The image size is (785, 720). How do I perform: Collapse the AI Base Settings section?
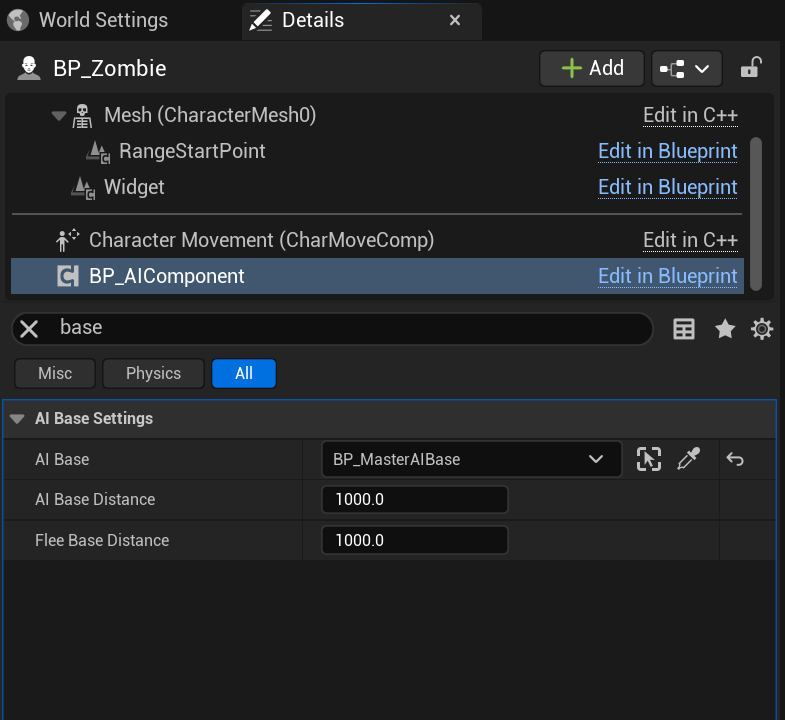17,419
